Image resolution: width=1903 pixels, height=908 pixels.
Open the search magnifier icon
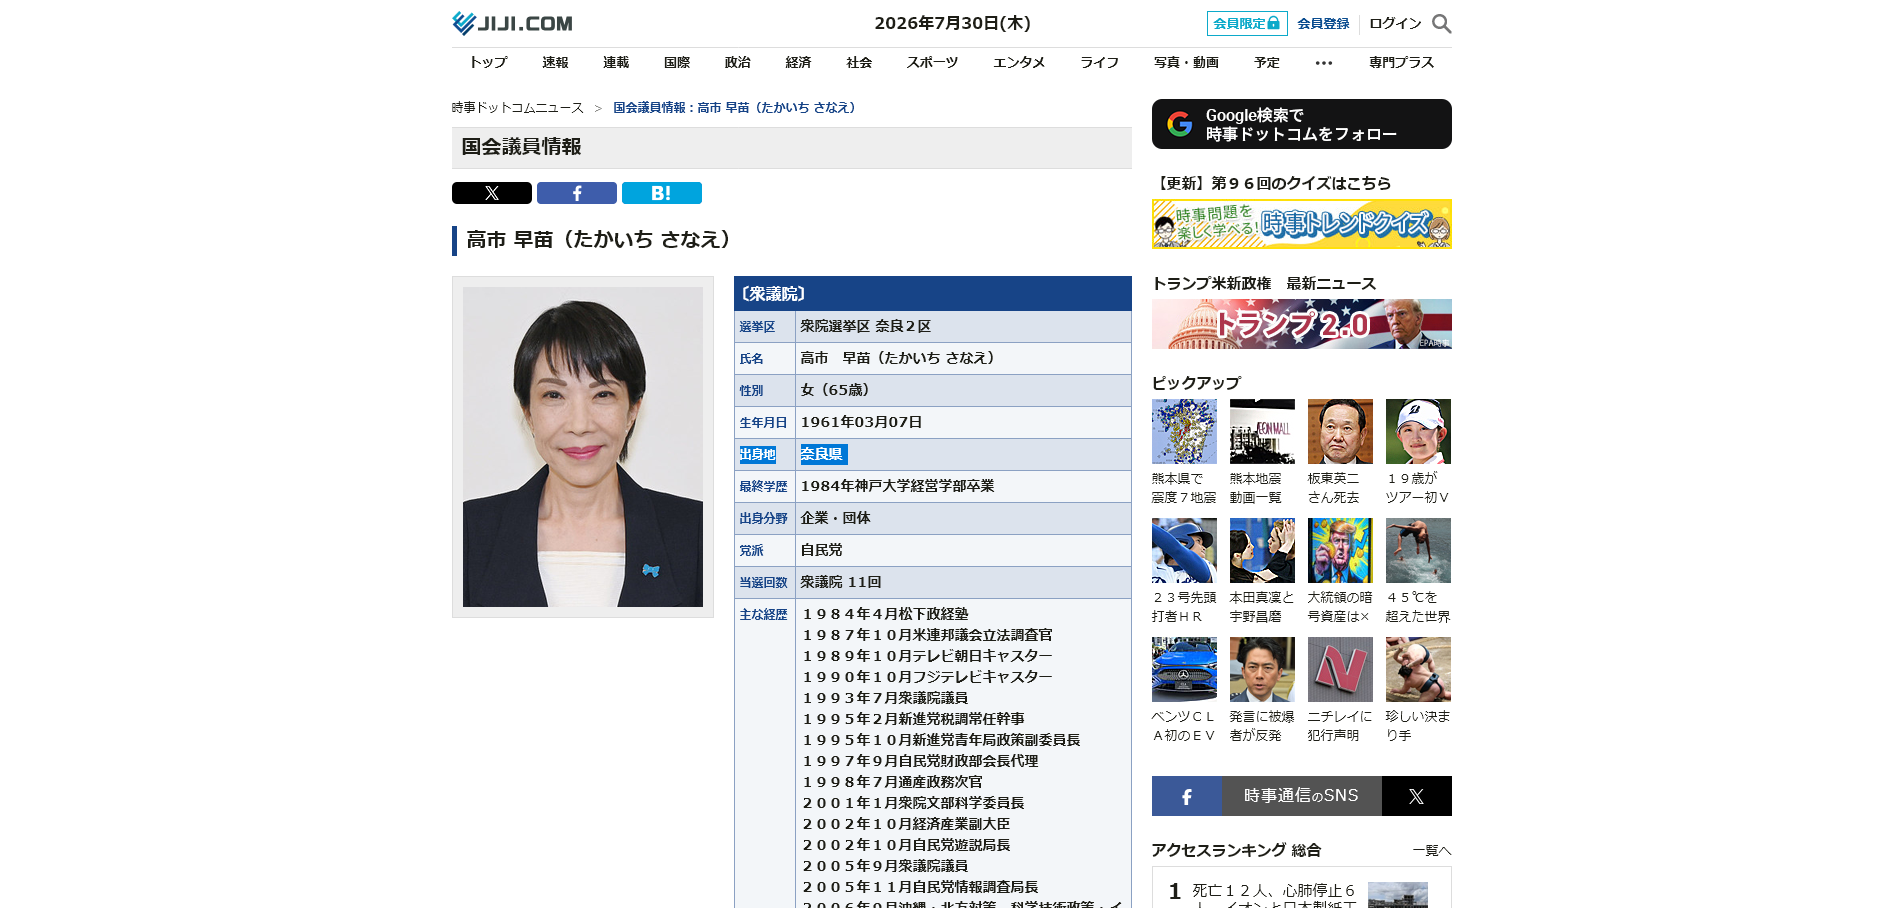click(x=1441, y=23)
